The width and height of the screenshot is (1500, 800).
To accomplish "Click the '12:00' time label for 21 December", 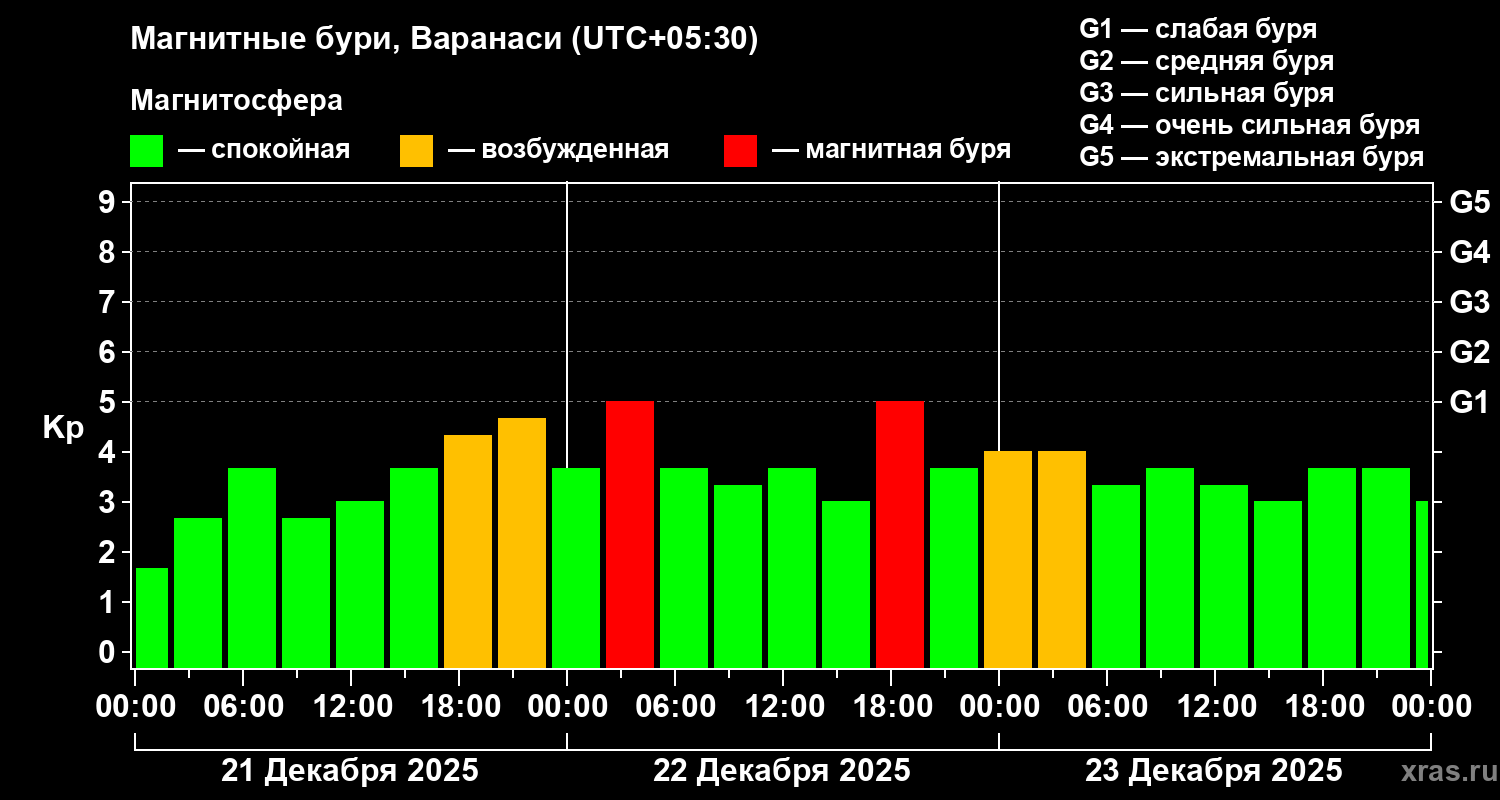I will tap(351, 706).
